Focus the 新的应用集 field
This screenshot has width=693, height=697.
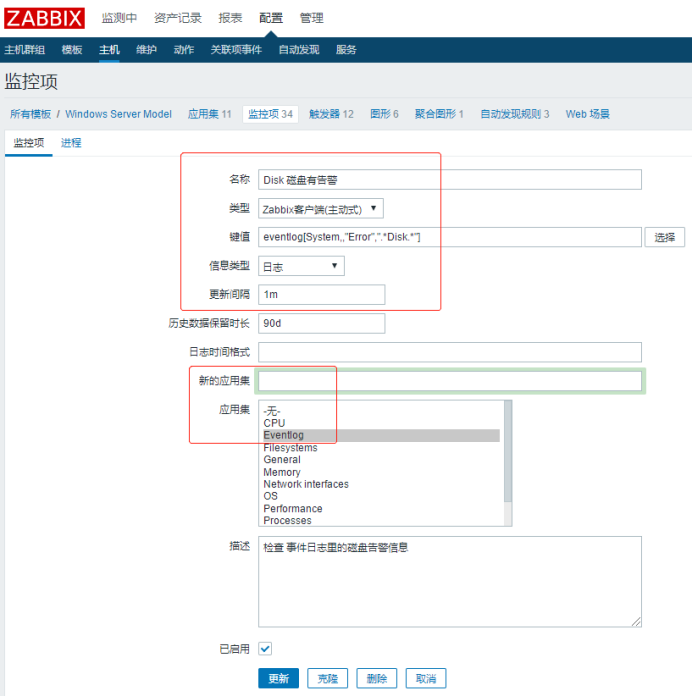click(450, 381)
